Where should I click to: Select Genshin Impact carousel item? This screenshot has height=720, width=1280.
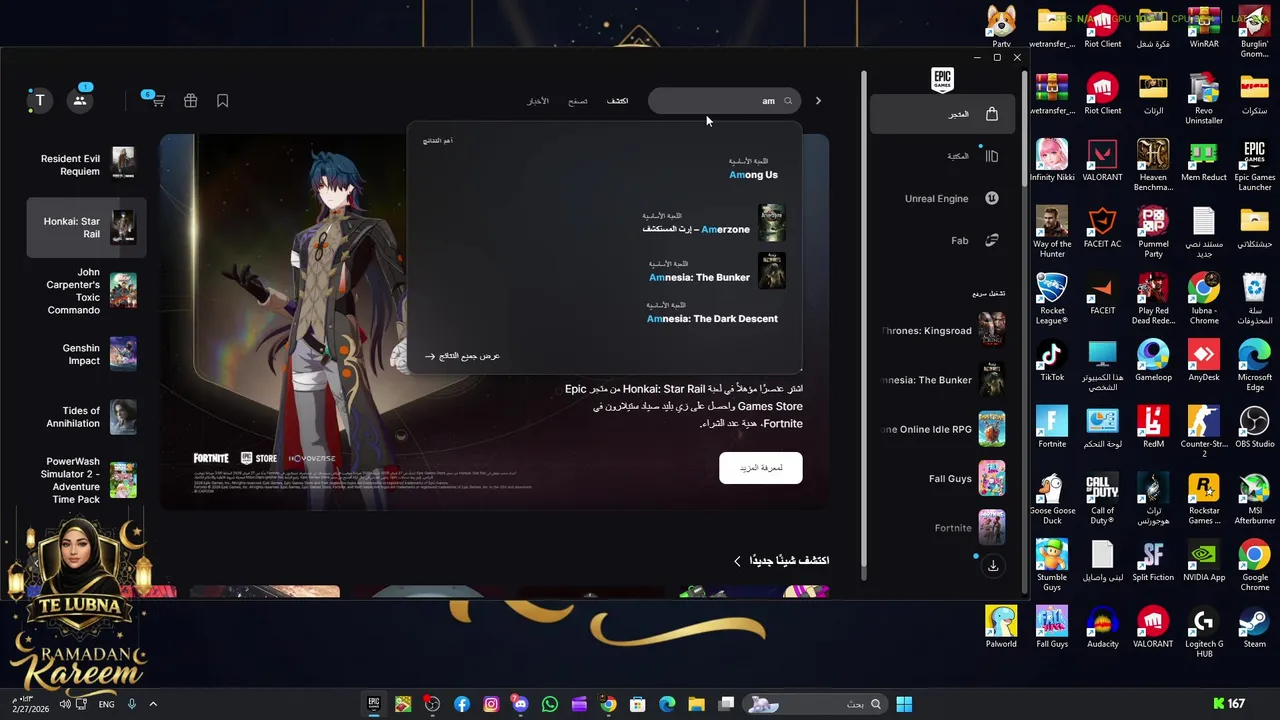[x=87, y=354]
